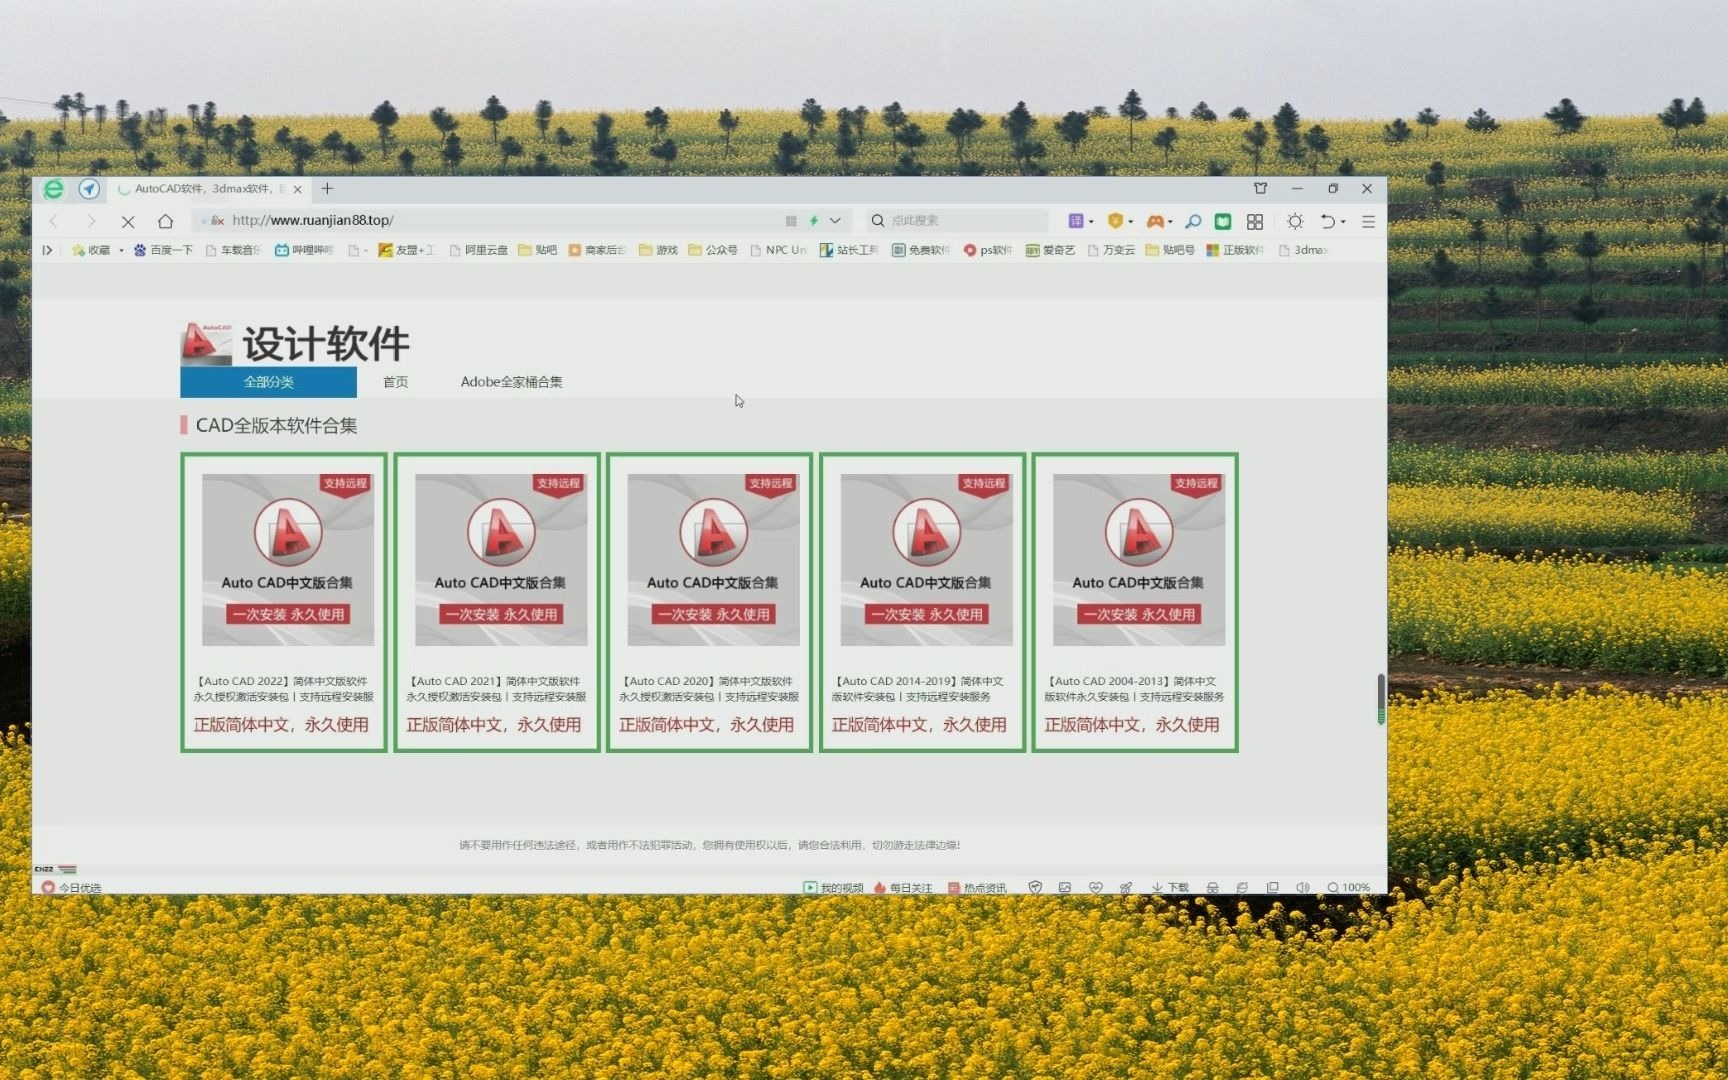1728x1080 pixels.
Task: Toggle the heart favorite icon in status bar
Action: (1095, 888)
